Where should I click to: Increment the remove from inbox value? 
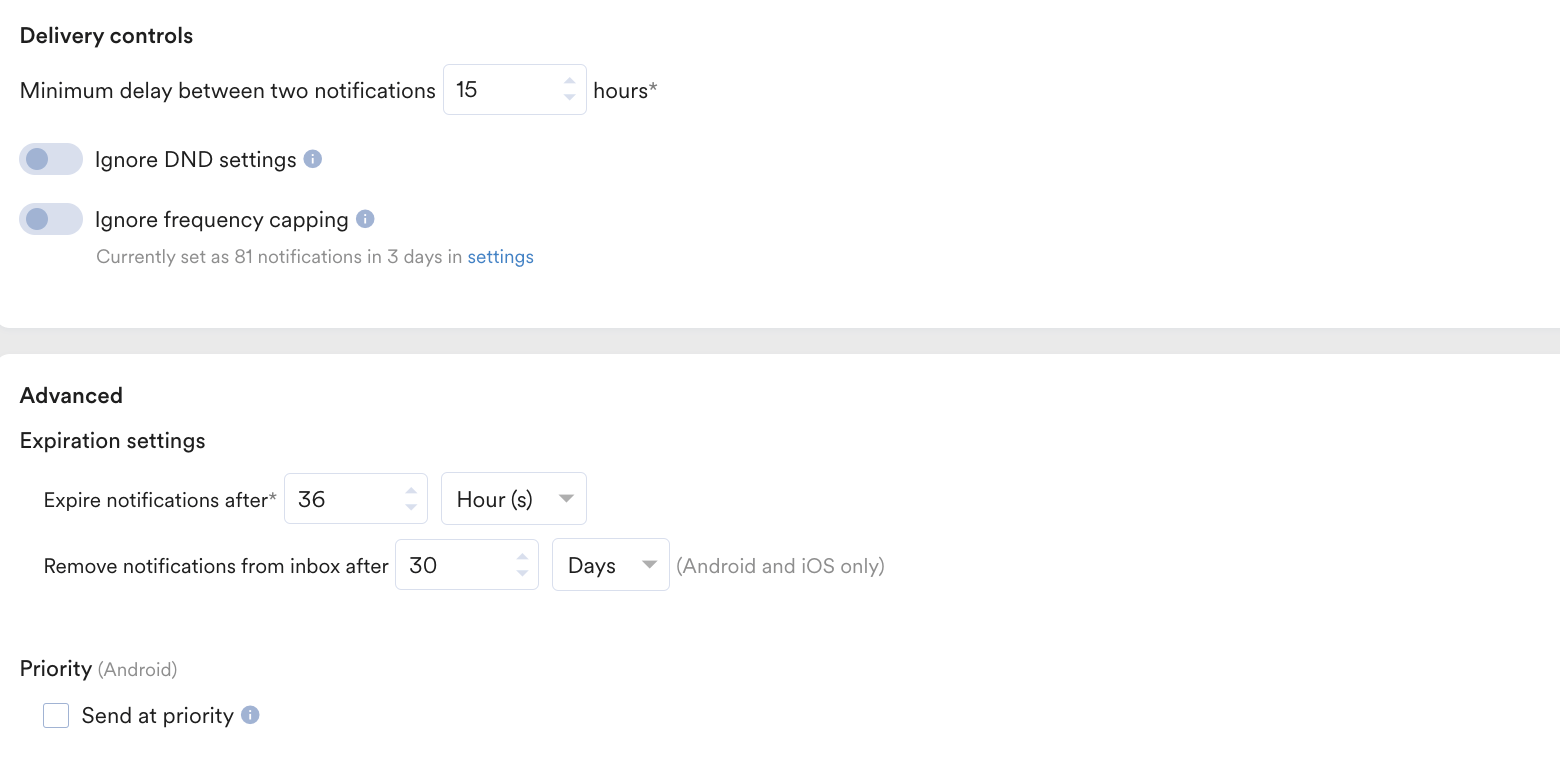coord(522,557)
